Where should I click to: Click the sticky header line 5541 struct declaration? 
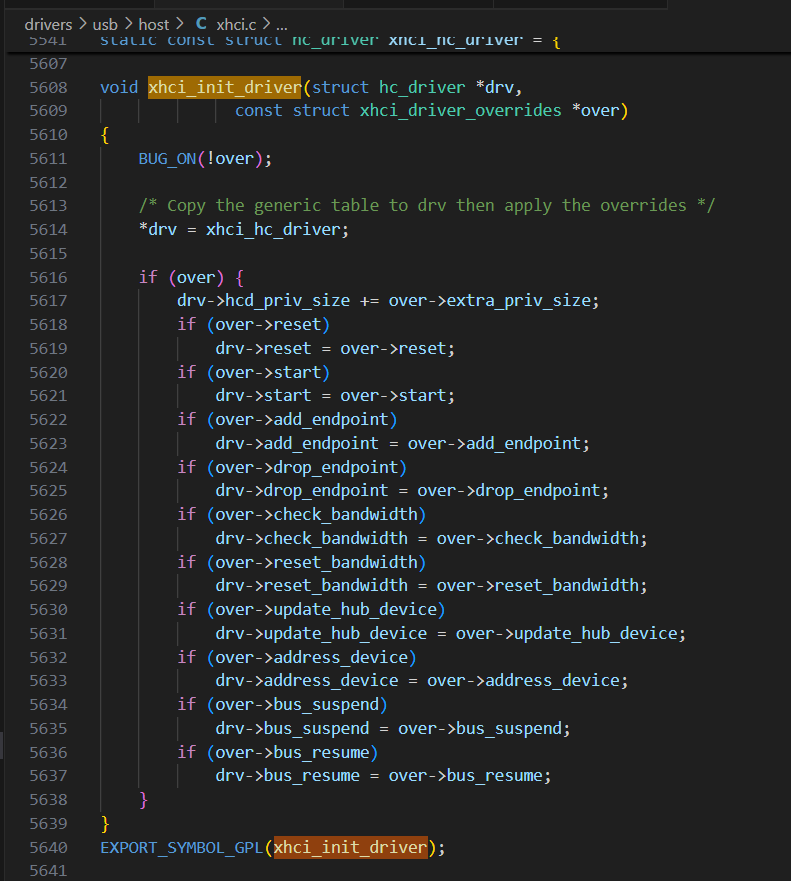click(330, 40)
